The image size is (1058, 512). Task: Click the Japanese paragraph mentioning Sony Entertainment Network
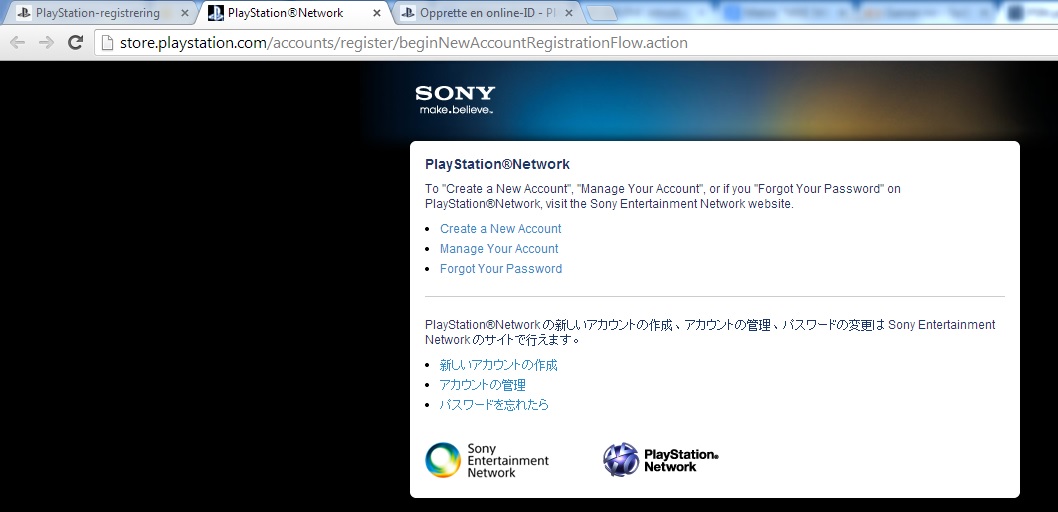coord(710,332)
